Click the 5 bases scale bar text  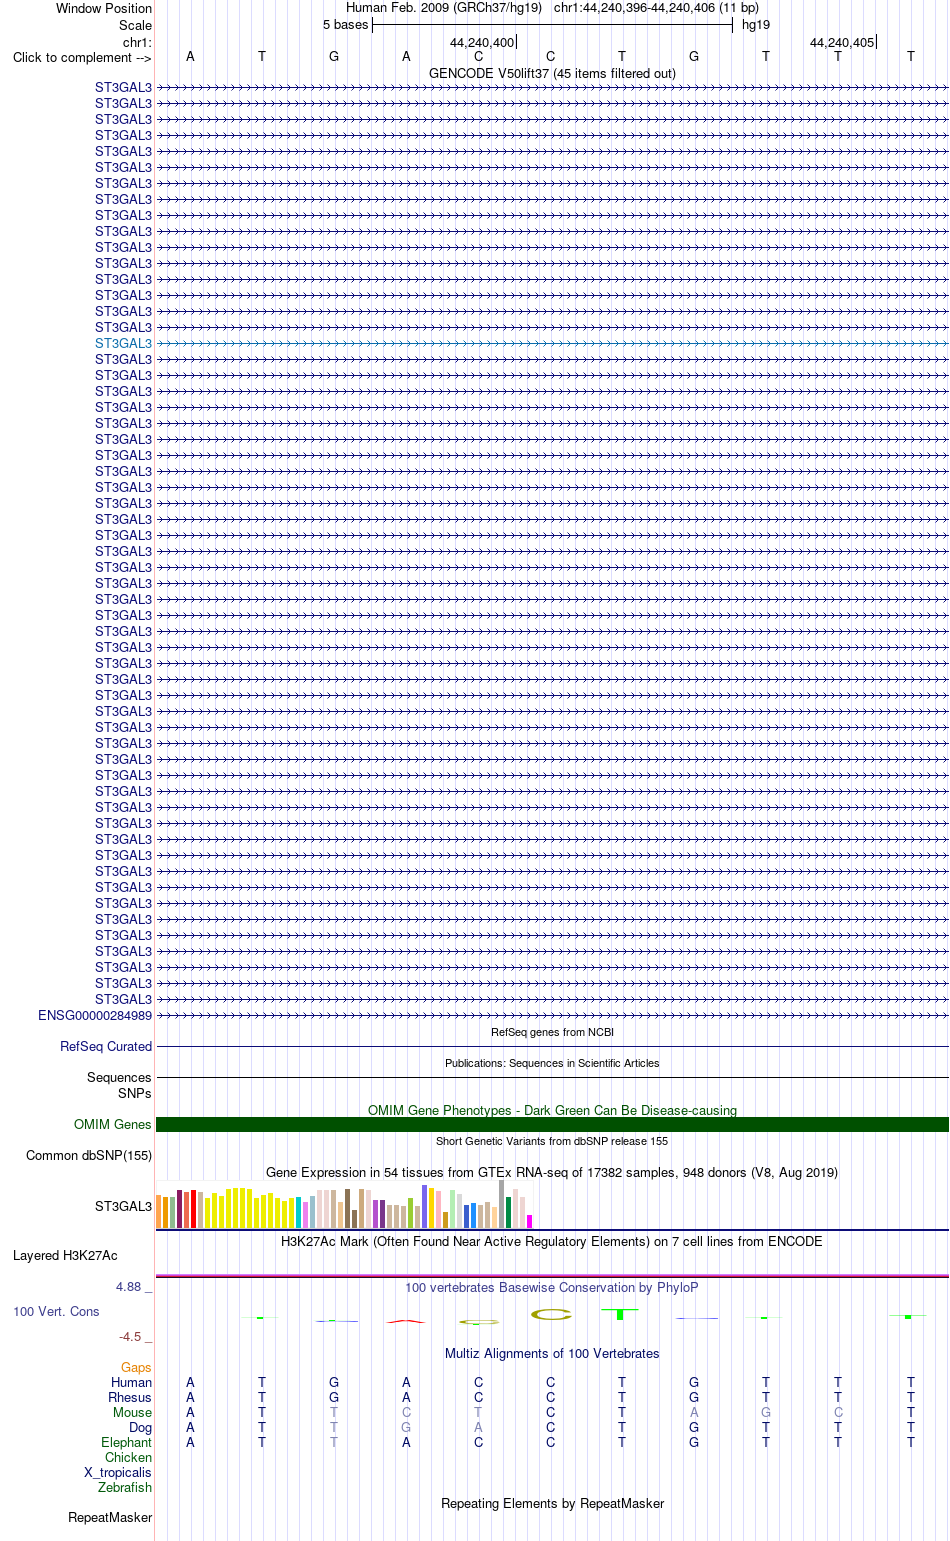tap(346, 25)
